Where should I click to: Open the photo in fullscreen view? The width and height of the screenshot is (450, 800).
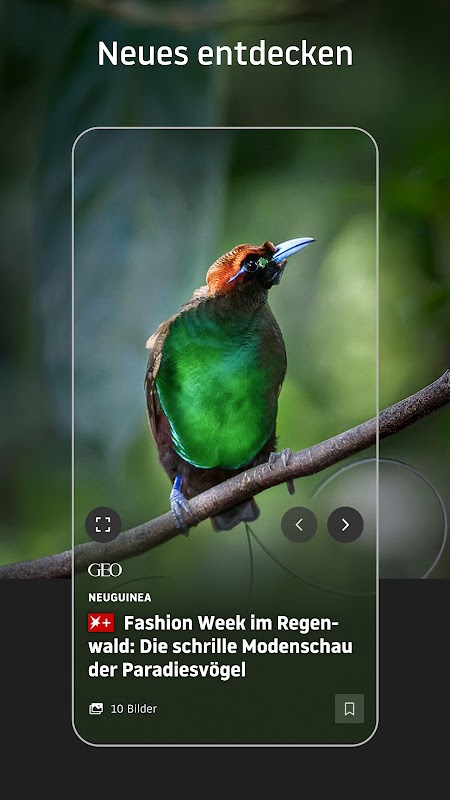[103, 524]
